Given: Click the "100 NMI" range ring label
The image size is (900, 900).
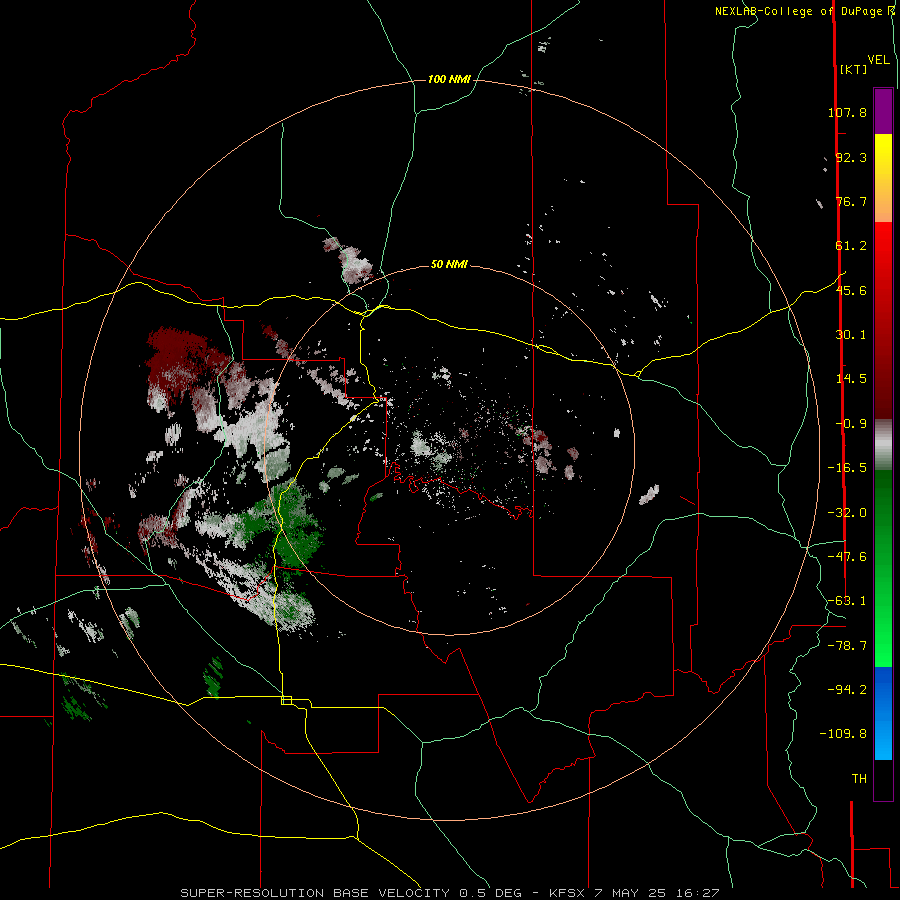Looking at the screenshot, I should (449, 79).
